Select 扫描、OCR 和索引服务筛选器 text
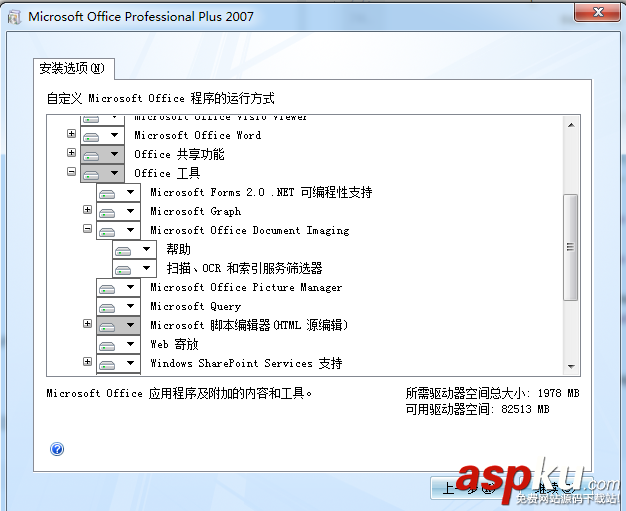The height and width of the screenshot is (511, 626). click(244, 268)
